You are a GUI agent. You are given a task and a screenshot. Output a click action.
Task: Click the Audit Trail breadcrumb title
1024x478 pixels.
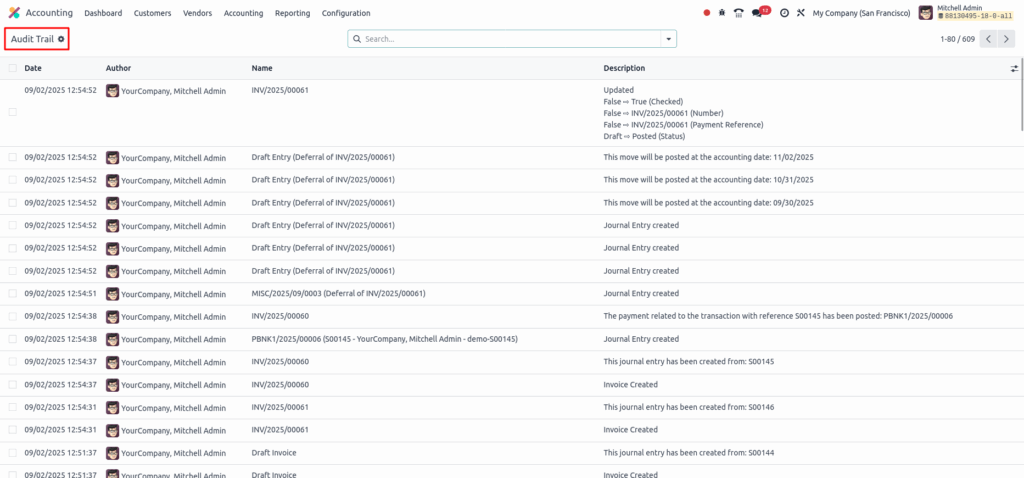(x=32, y=39)
